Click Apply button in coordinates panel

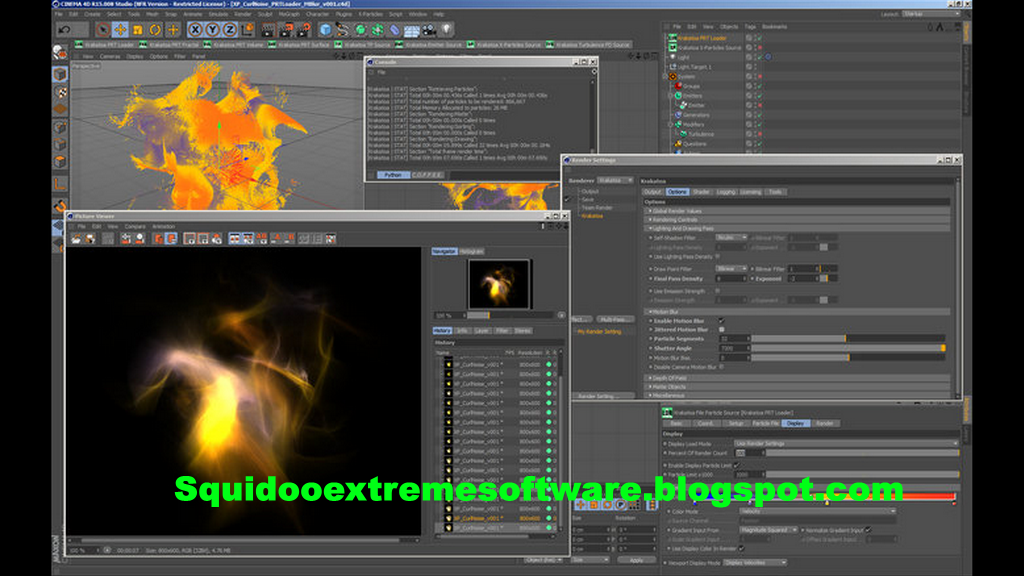[635, 560]
